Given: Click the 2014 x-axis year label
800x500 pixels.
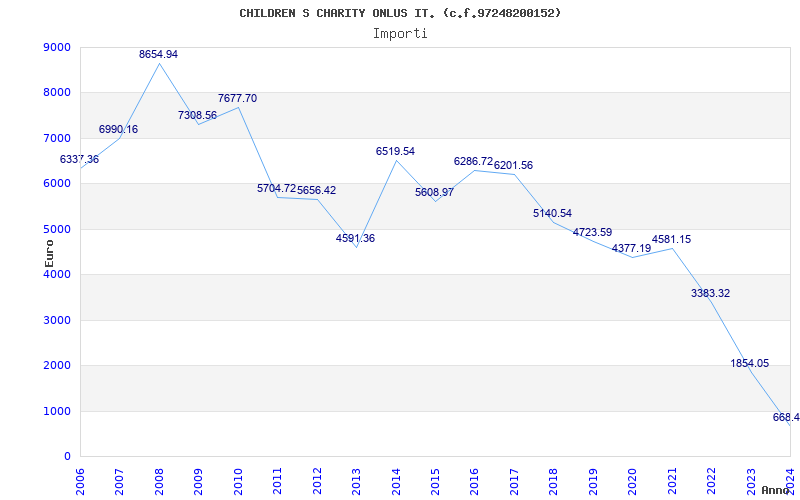Looking at the screenshot, I should click(x=395, y=483).
